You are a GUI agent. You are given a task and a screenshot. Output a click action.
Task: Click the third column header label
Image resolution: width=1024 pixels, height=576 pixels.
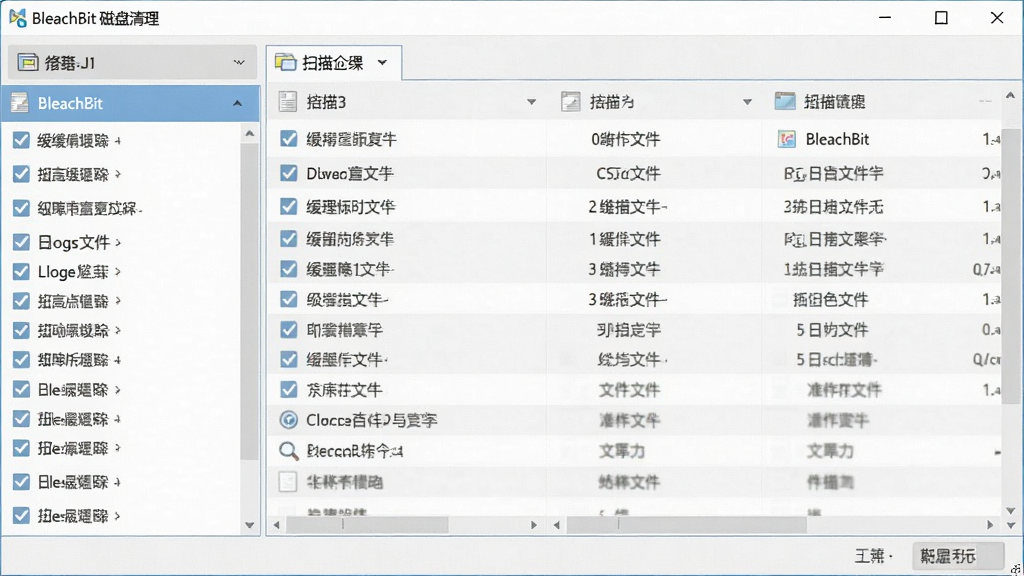coord(834,102)
